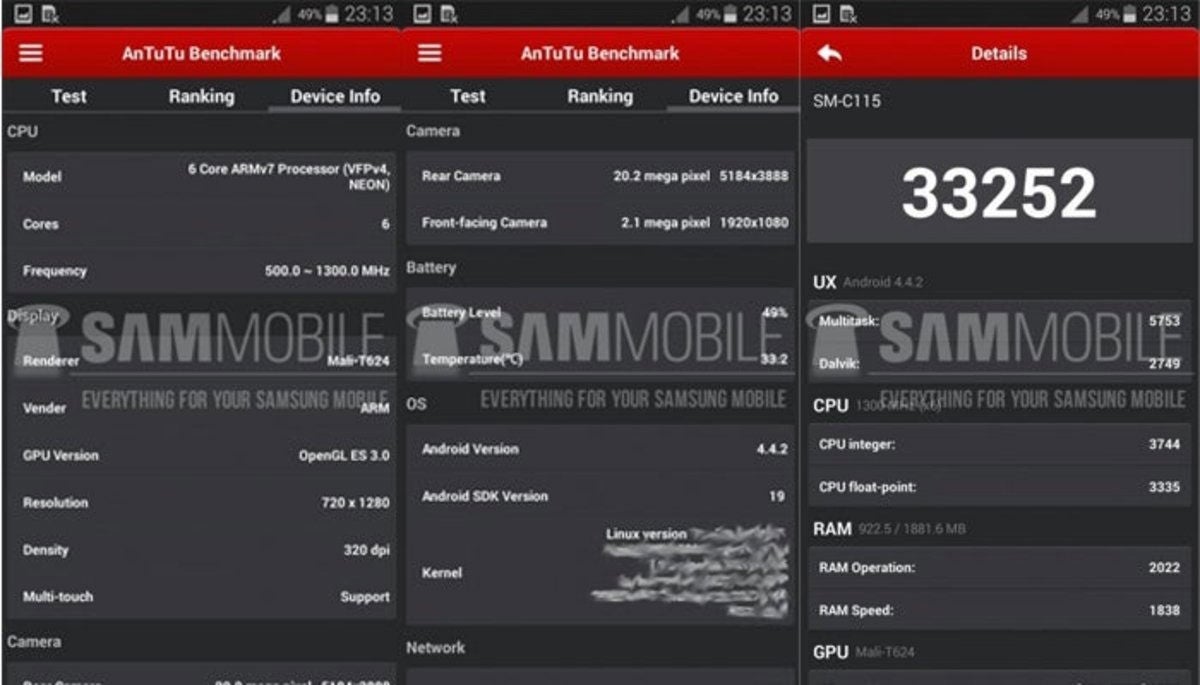The height and width of the screenshot is (685, 1200).
Task: Tap the back arrow in the Details header
Action: point(829,53)
